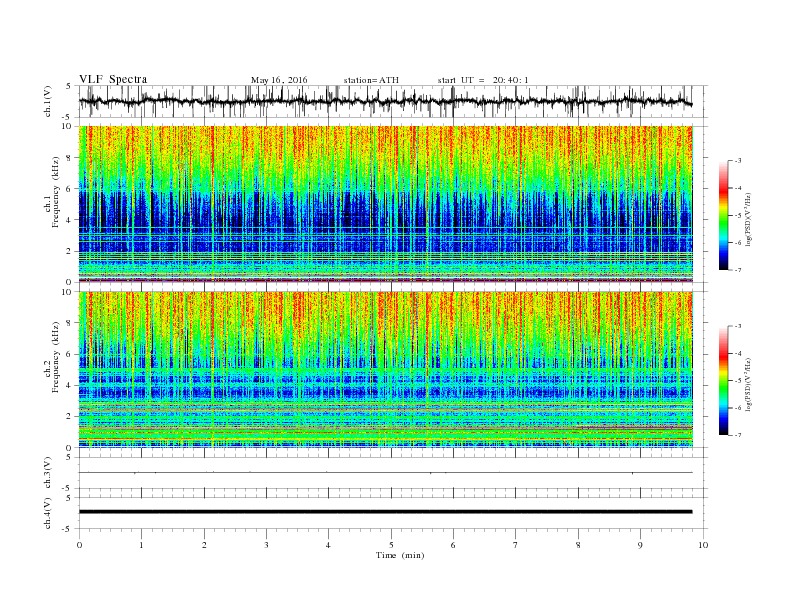Screen dimensions: 792x612
Task: Click the ch.2 VLF spectrogram panel
Action: point(386,369)
